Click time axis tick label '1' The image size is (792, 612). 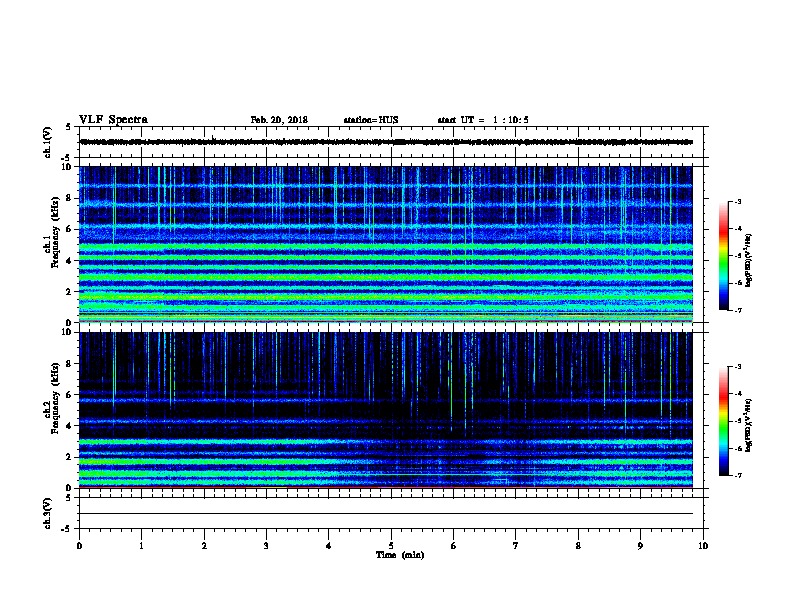pyautogui.click(x=142, y=546)
